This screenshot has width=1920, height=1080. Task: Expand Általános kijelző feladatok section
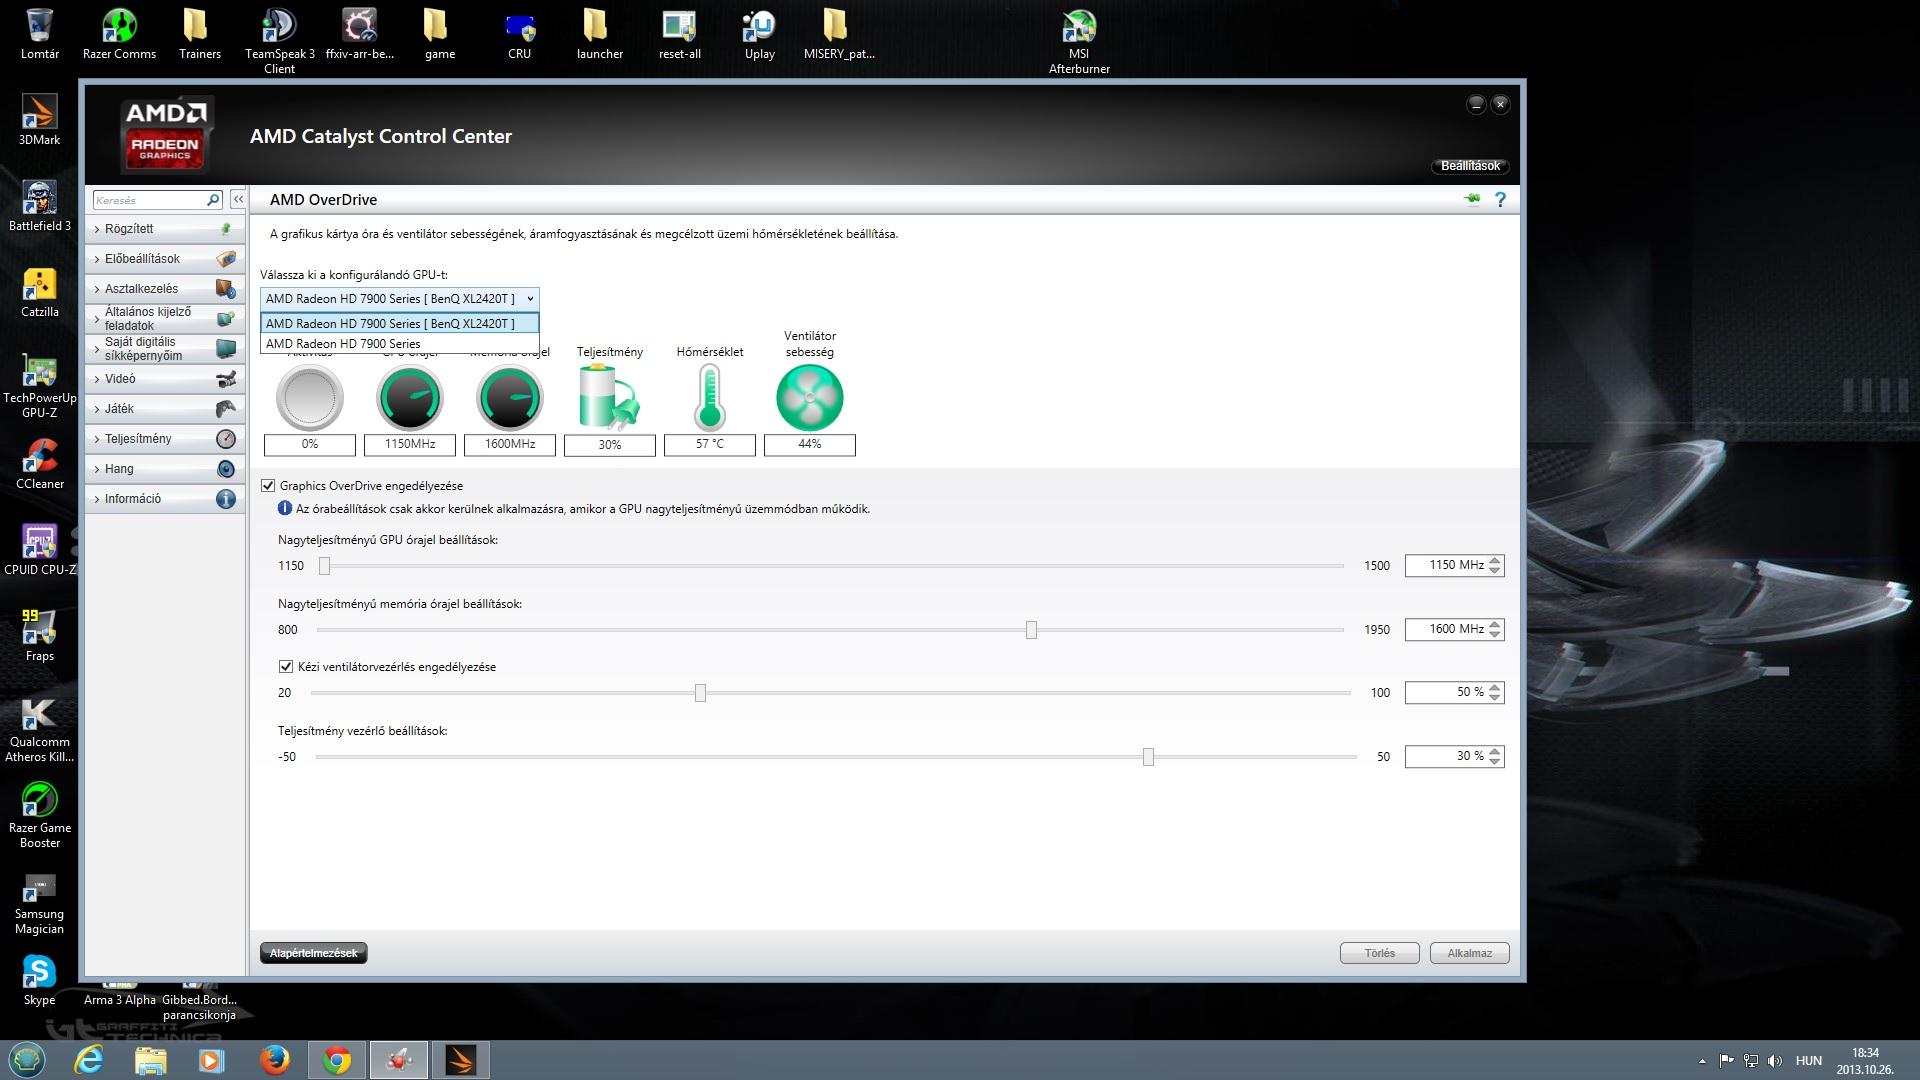click(x=166, y=319)
